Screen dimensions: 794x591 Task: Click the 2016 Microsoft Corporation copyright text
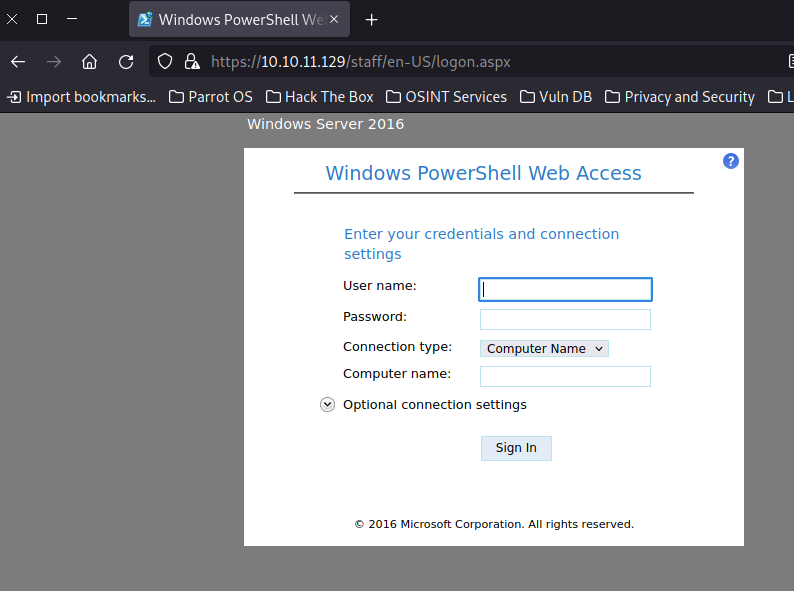point(494,524)
